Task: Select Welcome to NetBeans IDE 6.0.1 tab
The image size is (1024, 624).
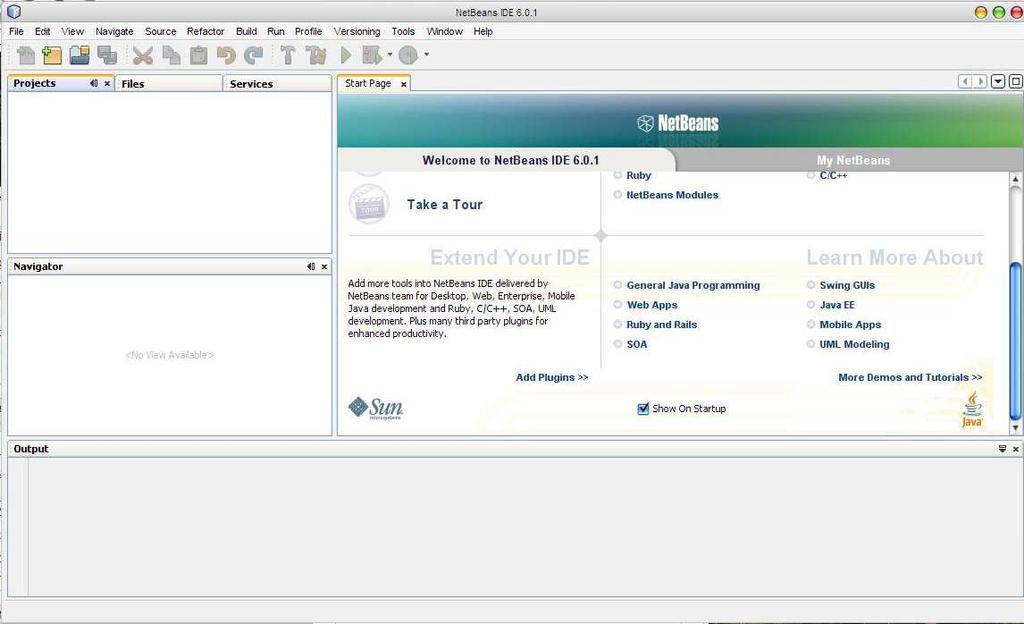Action: coord(510,160)
